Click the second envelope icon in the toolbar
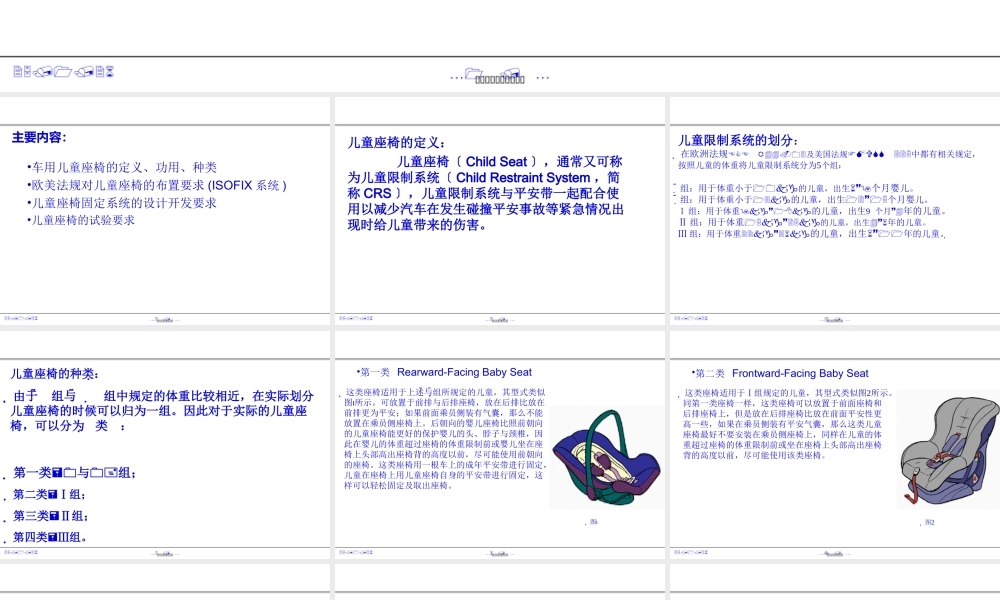 (84, 72)
